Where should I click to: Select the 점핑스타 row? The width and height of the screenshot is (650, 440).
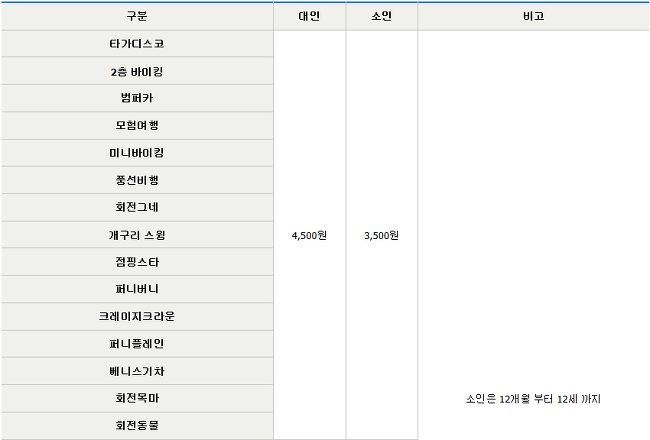(x=137, y=262)
